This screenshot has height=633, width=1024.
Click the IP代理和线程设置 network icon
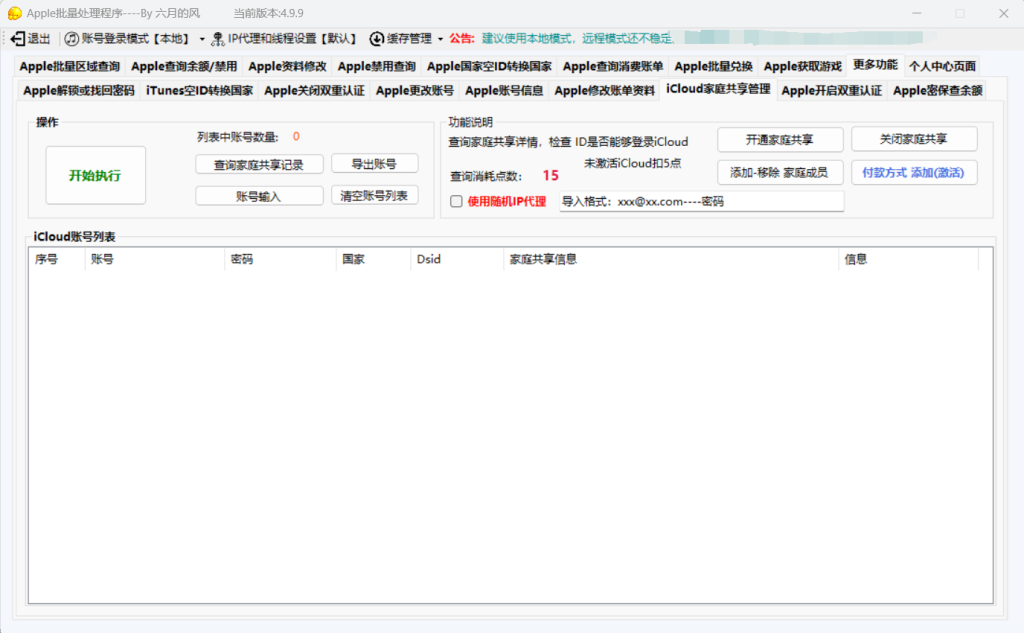217,39
